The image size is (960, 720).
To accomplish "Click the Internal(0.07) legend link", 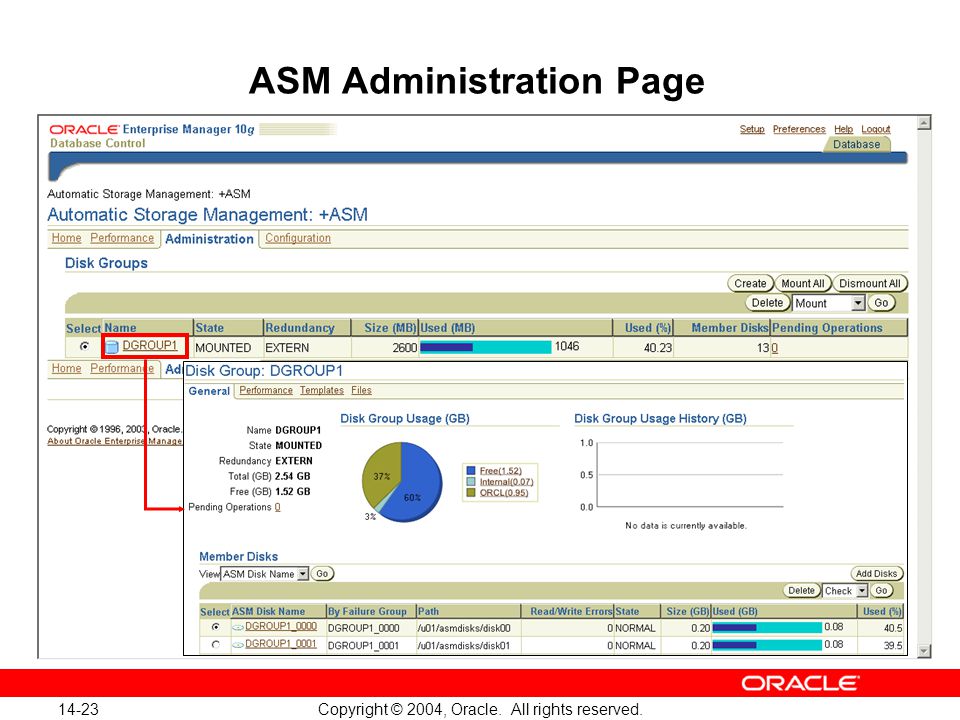I will tap(506, 481).
